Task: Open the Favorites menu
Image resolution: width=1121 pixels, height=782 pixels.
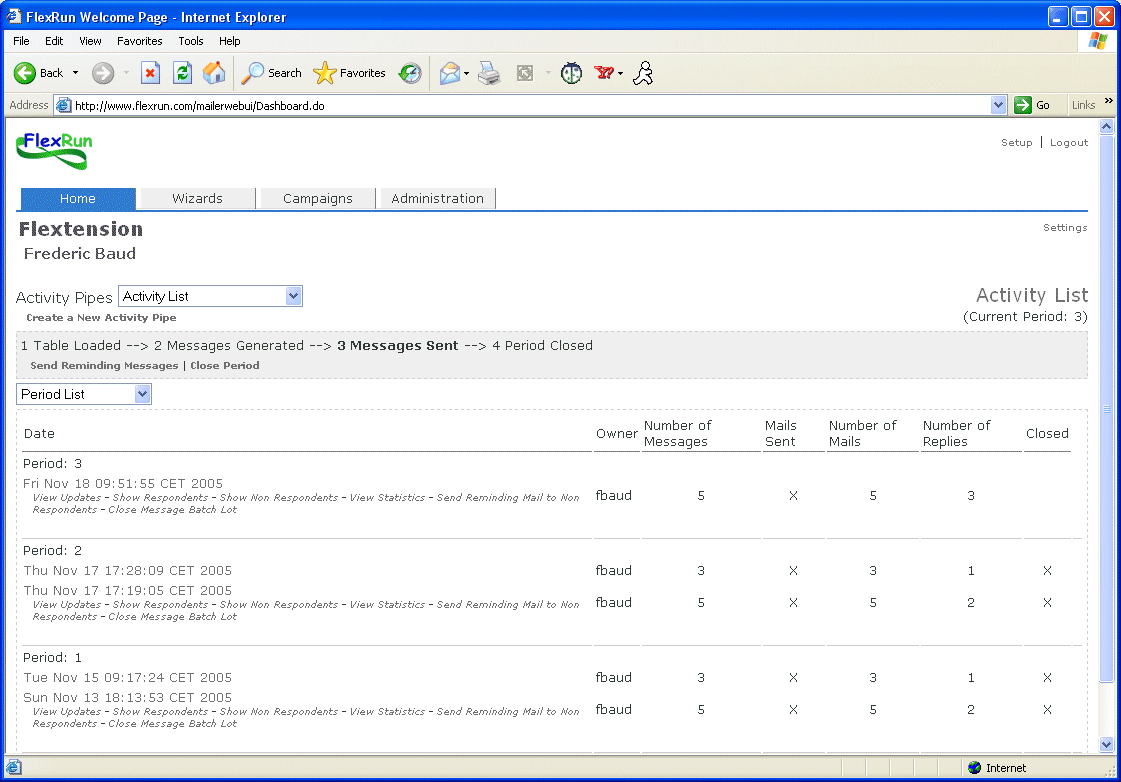Action: coord(139,41)
